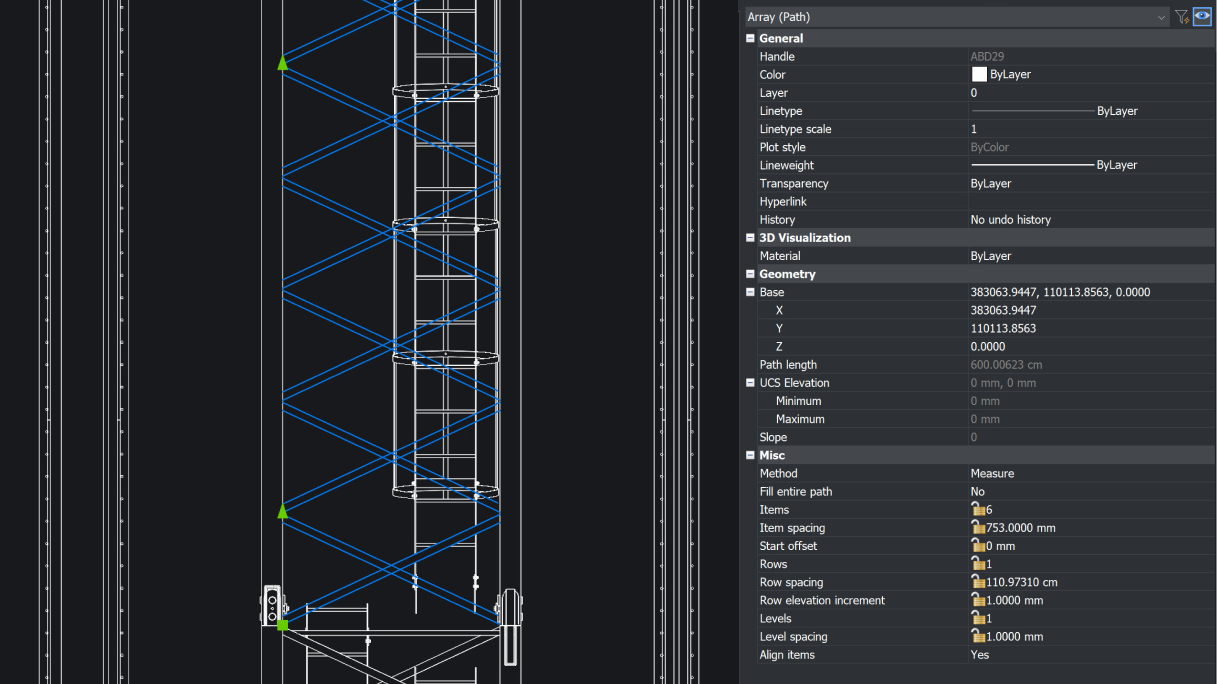Click the Slope value 0

coord(974,437)
